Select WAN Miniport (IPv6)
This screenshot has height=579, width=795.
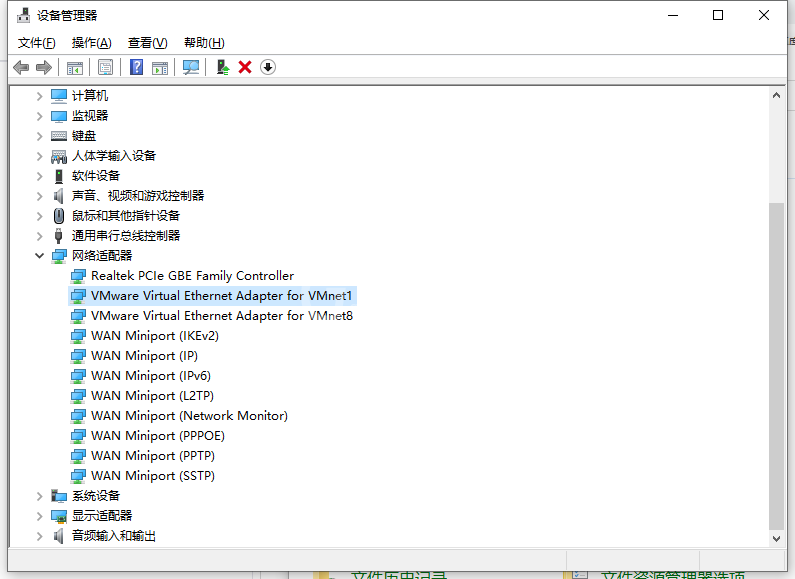(151, 376)
